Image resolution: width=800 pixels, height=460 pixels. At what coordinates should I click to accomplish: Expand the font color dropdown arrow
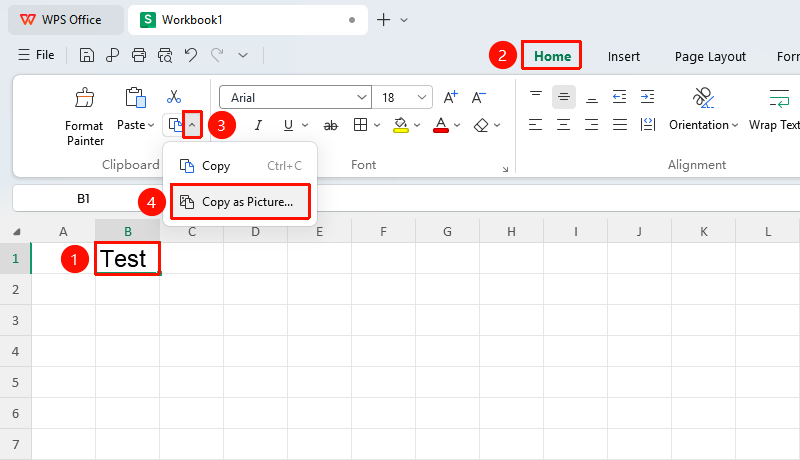457,125
